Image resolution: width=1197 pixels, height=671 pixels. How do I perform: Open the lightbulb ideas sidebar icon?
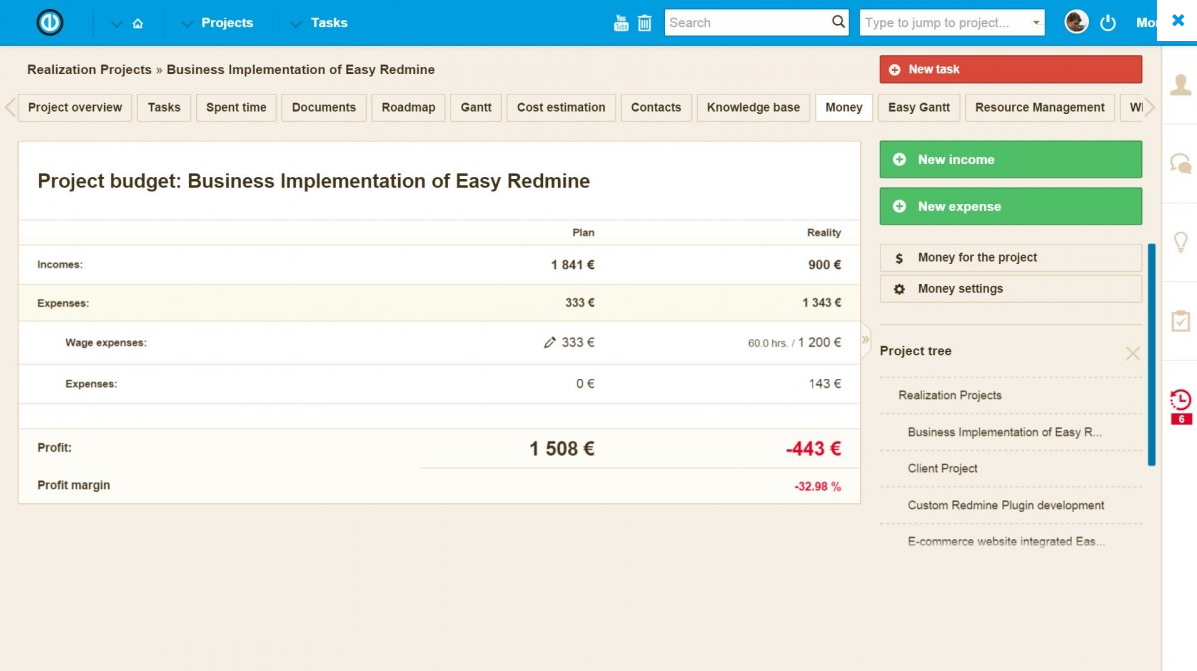tap(1181, 242)
